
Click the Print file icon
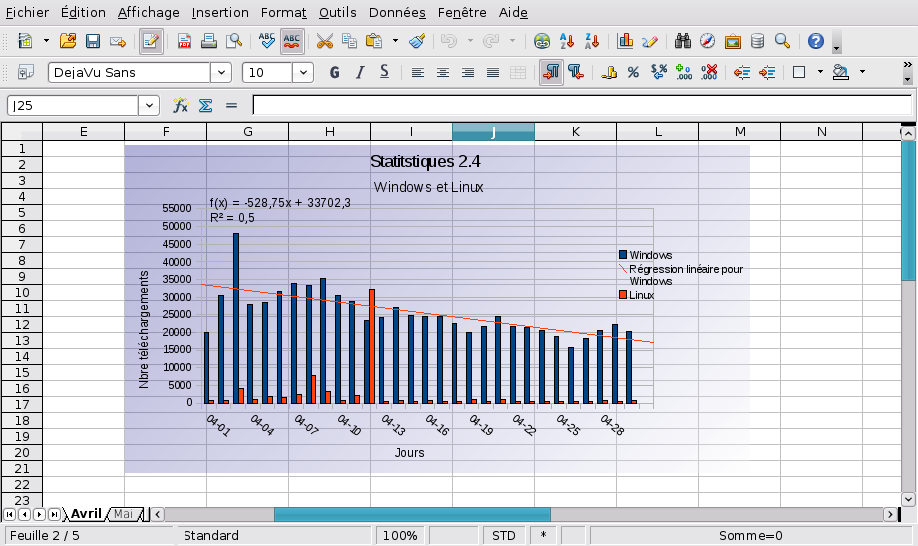click(209, 41)
